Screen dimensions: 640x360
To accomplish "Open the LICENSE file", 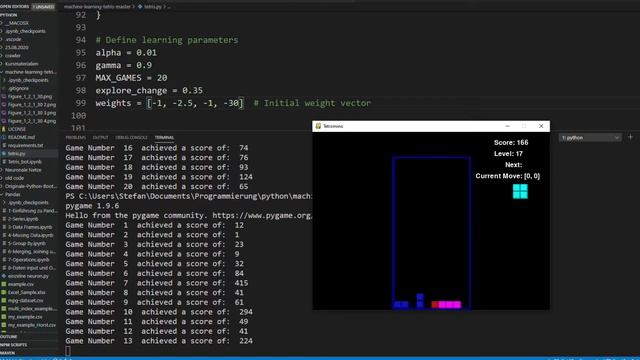I will (x=17, y=129).
